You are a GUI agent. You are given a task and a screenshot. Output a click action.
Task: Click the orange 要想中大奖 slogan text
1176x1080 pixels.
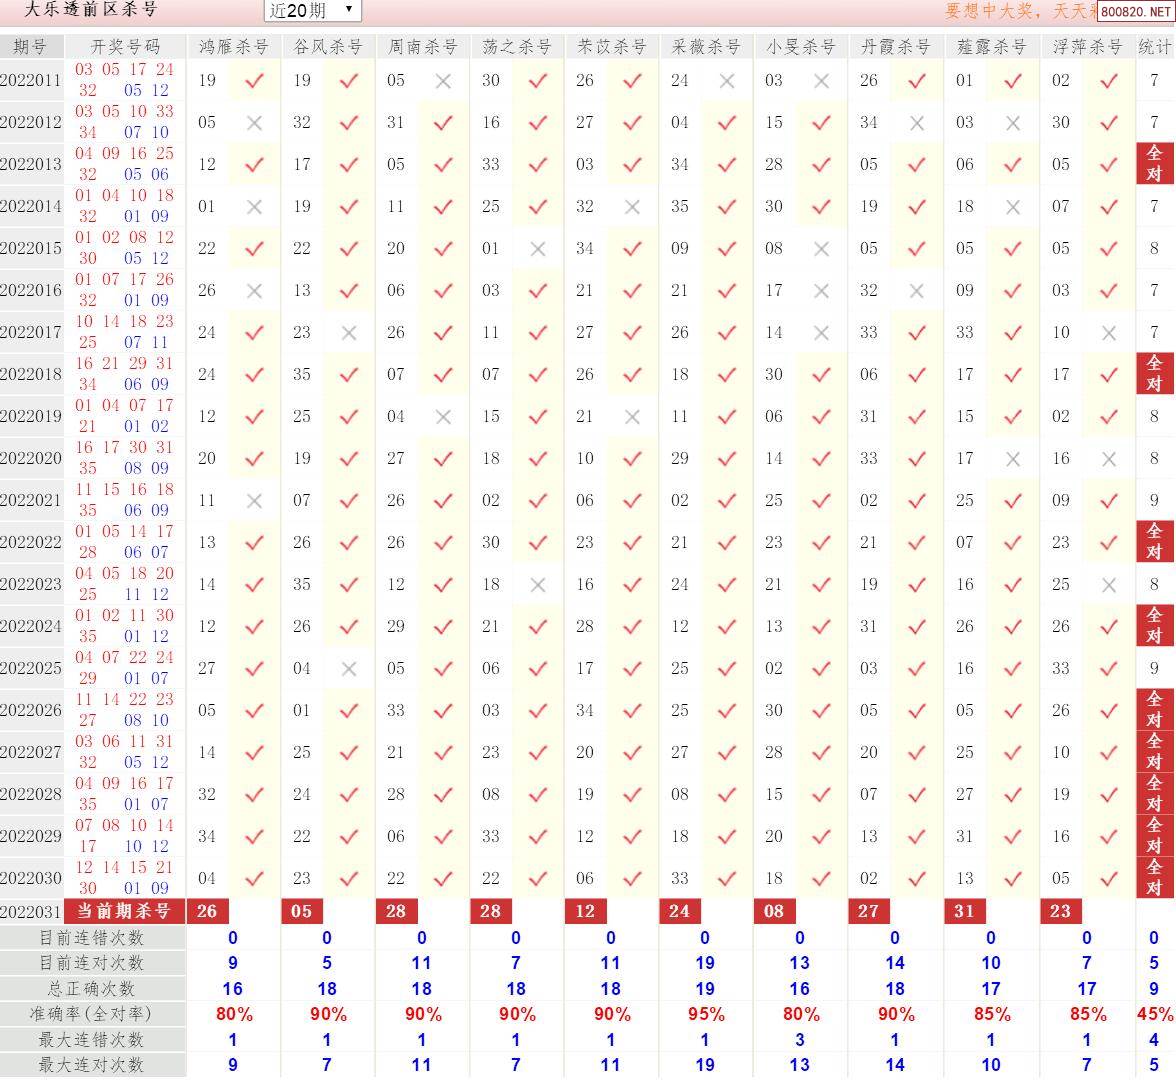[1020, 11]
